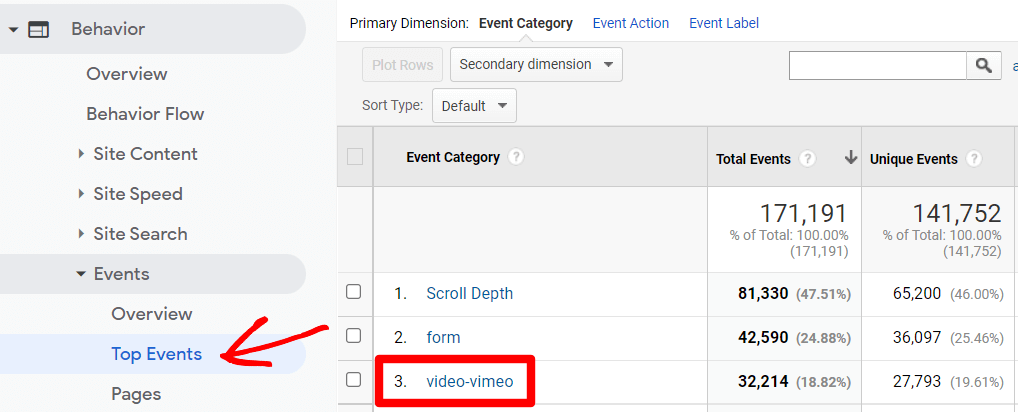
Task: Open the Secondary dimension dropdown
Action: click(x=536, y=65)
